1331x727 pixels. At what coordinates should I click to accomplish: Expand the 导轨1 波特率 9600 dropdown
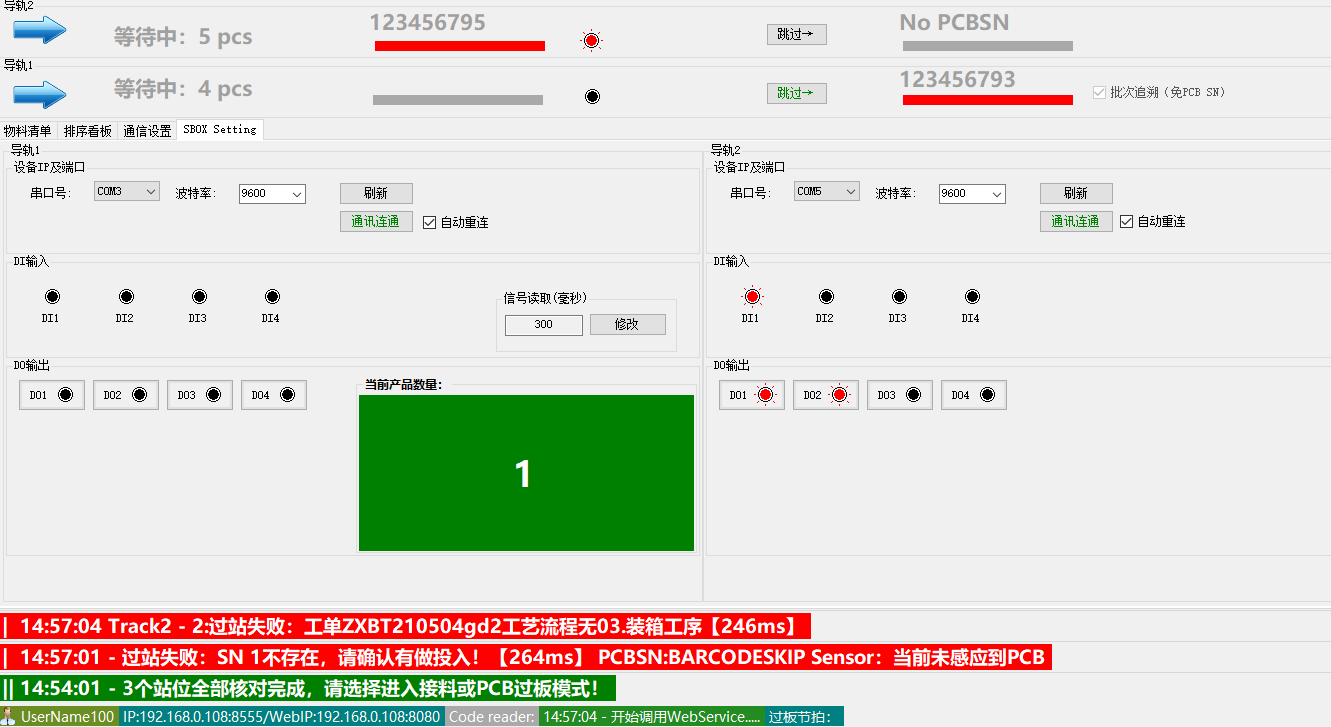click(x=272, y=194)
